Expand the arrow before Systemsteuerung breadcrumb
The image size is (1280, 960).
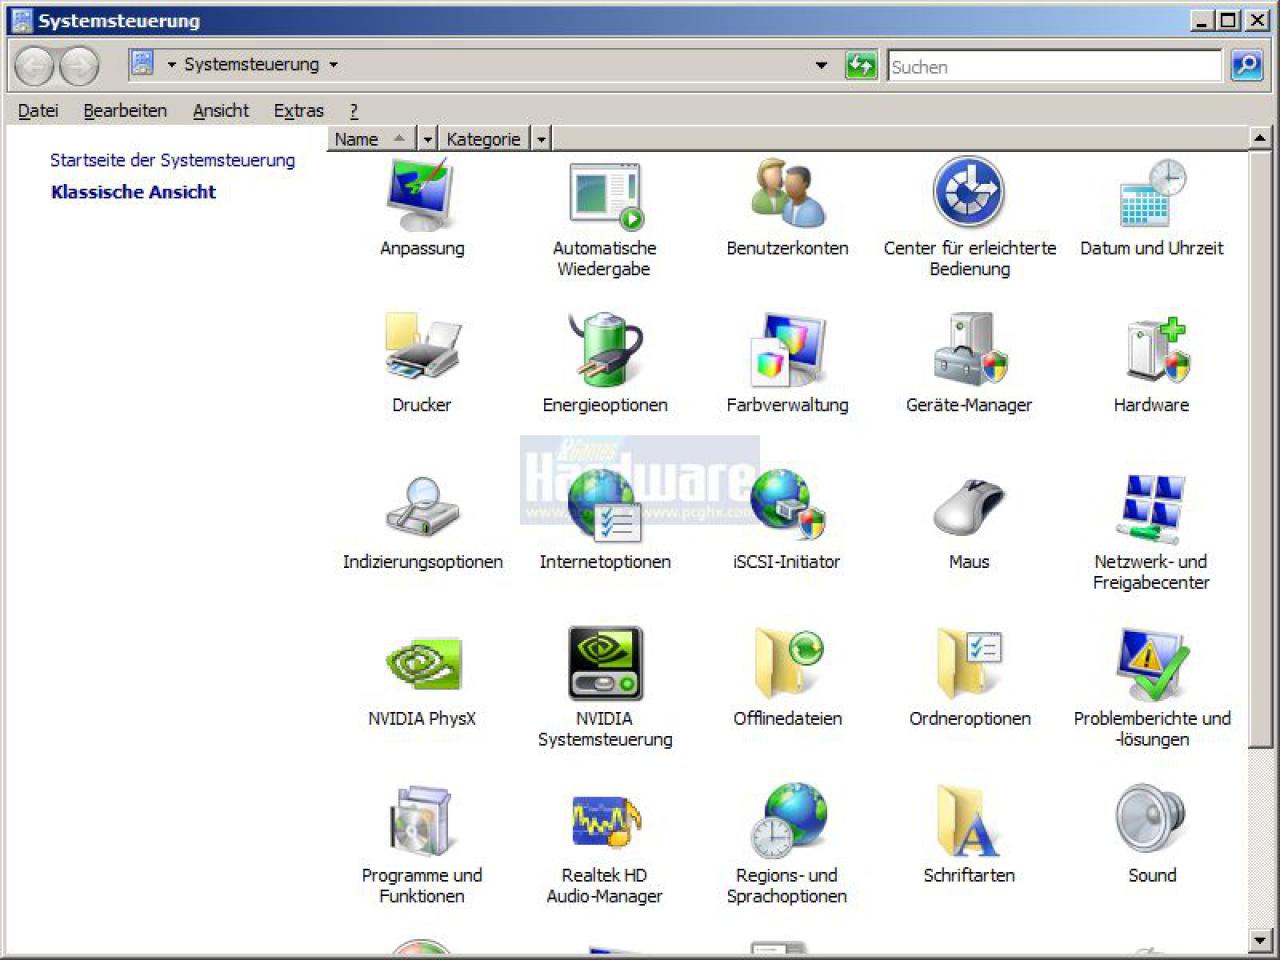click(x=172, y=65)
